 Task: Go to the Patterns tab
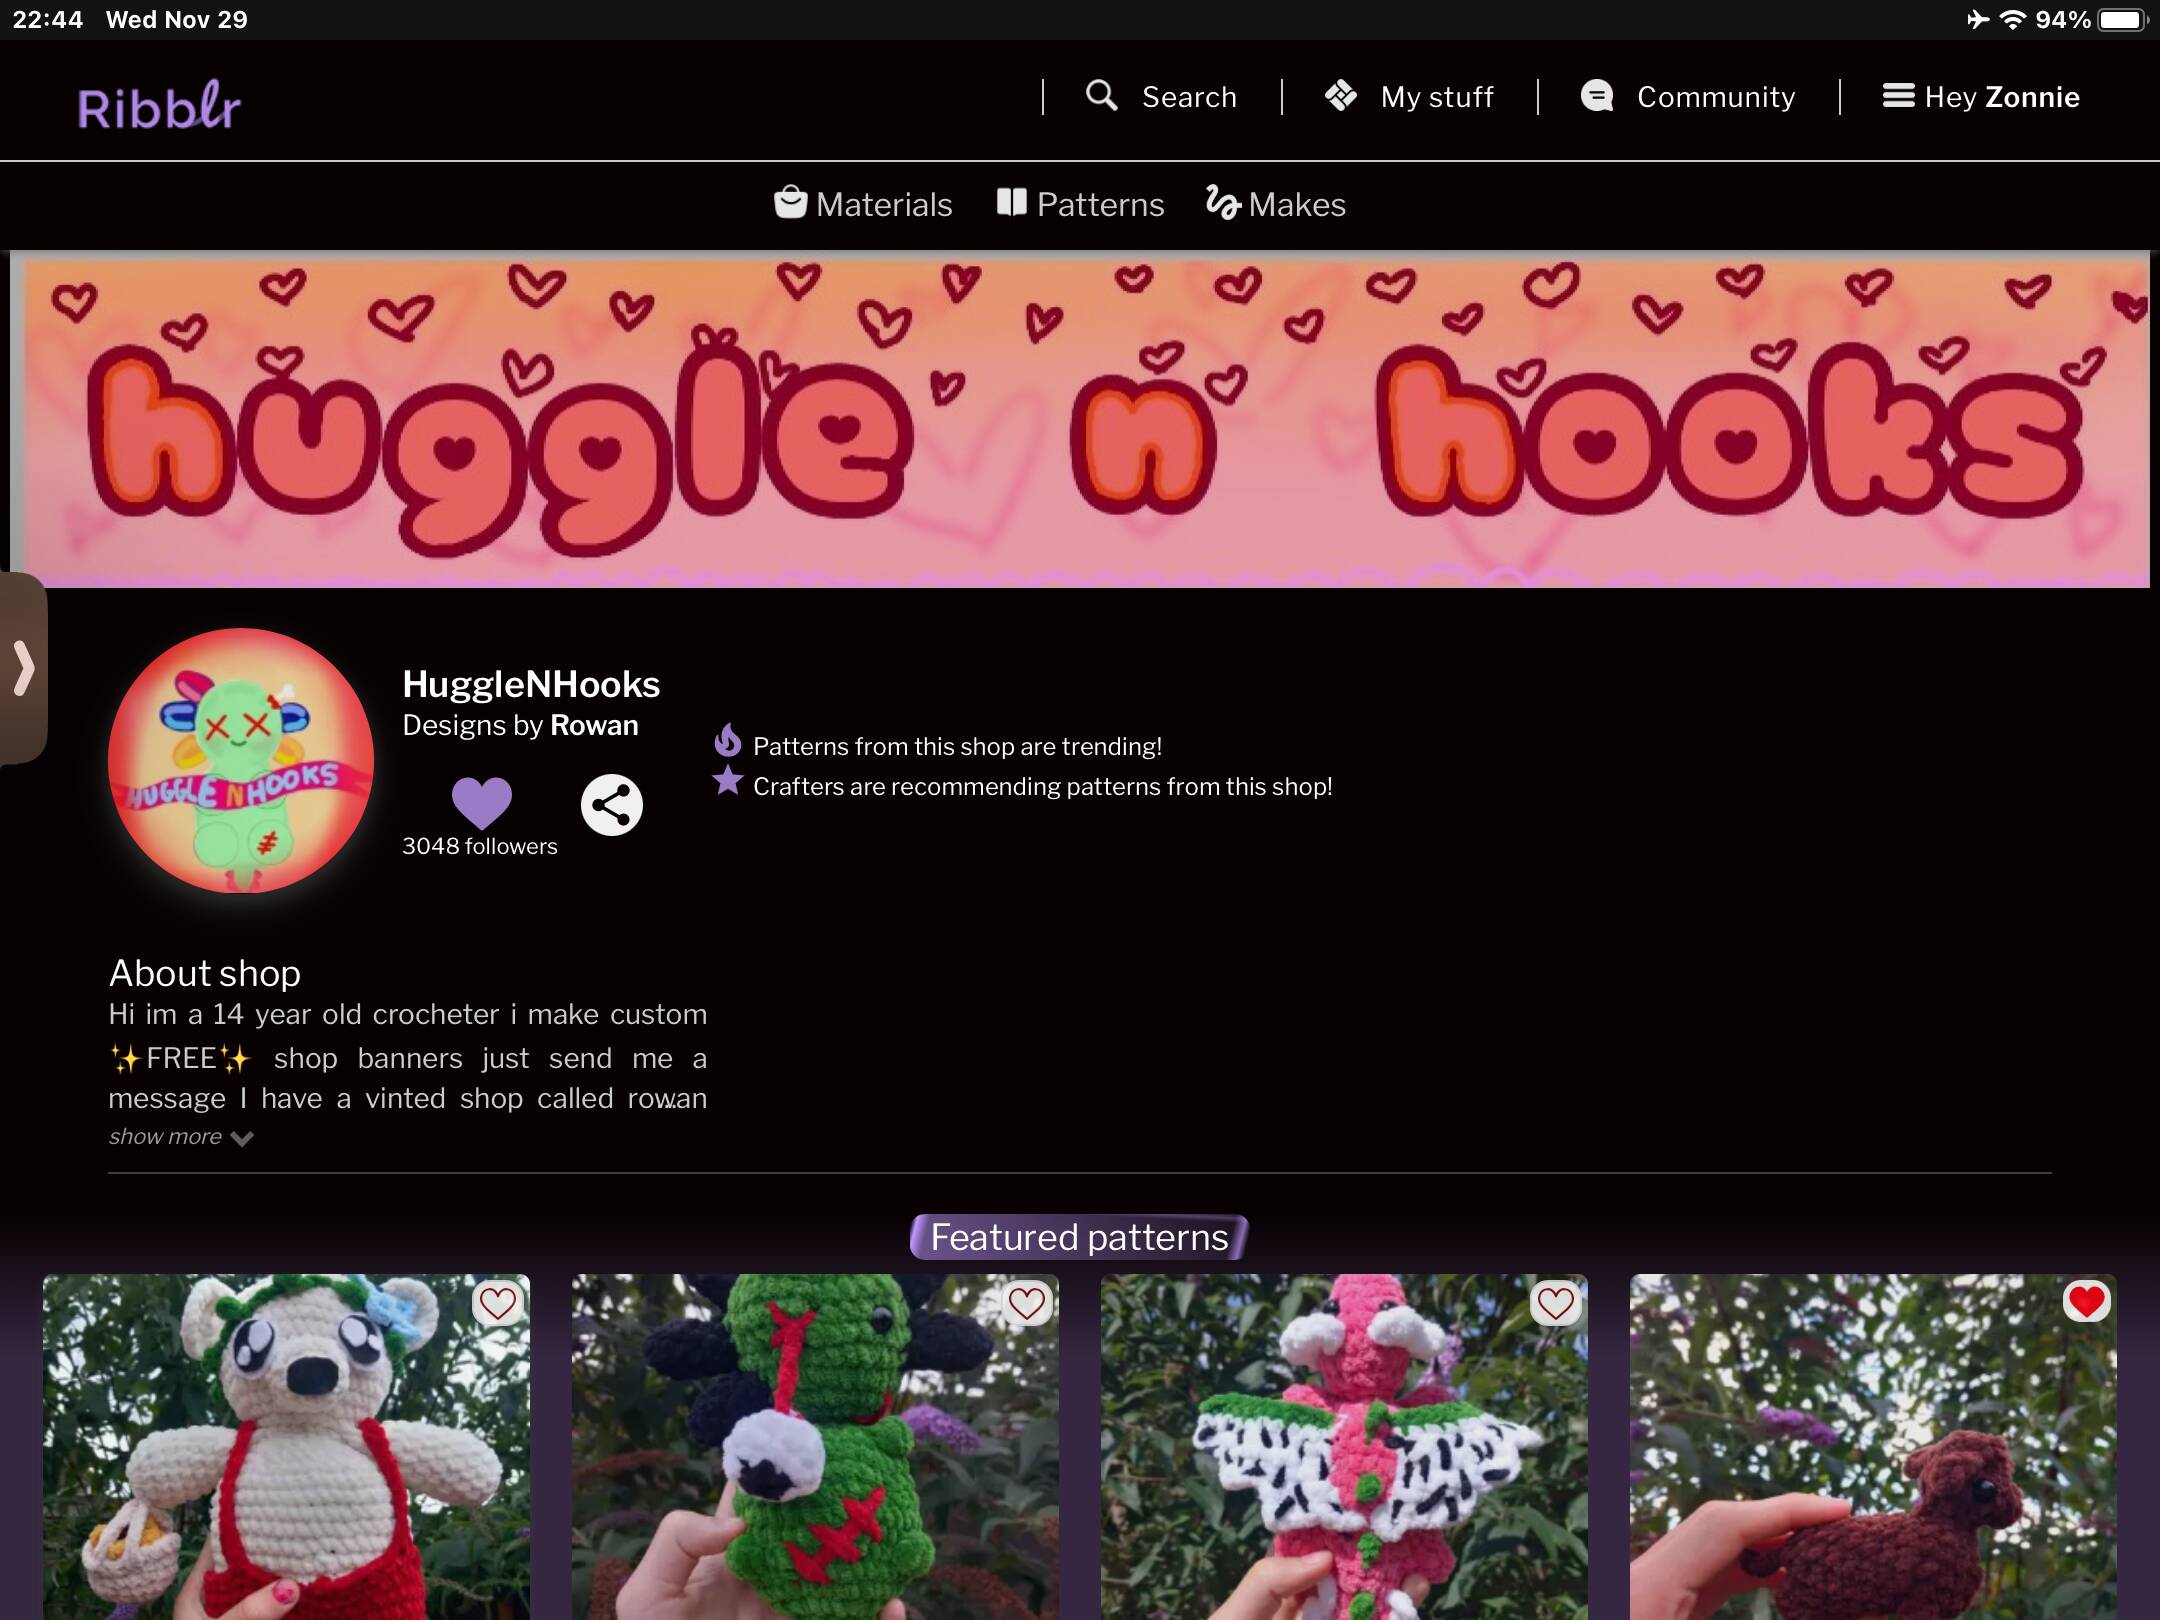coord(1100,204)
